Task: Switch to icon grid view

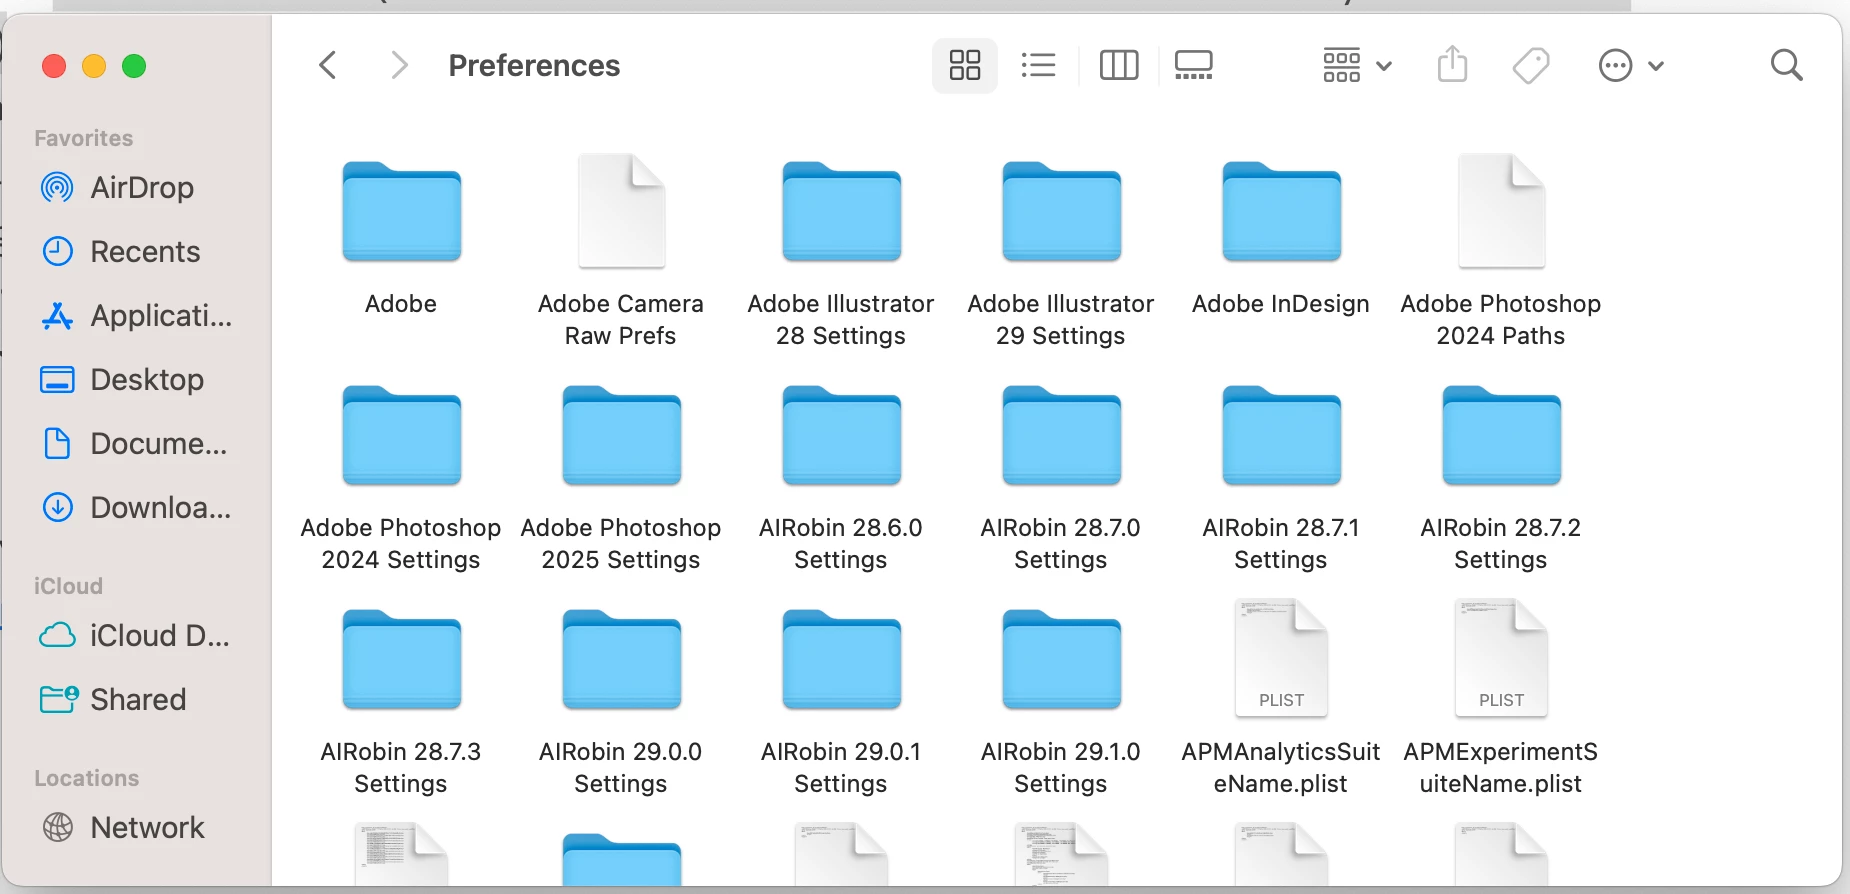Action: tap(965, 66)
